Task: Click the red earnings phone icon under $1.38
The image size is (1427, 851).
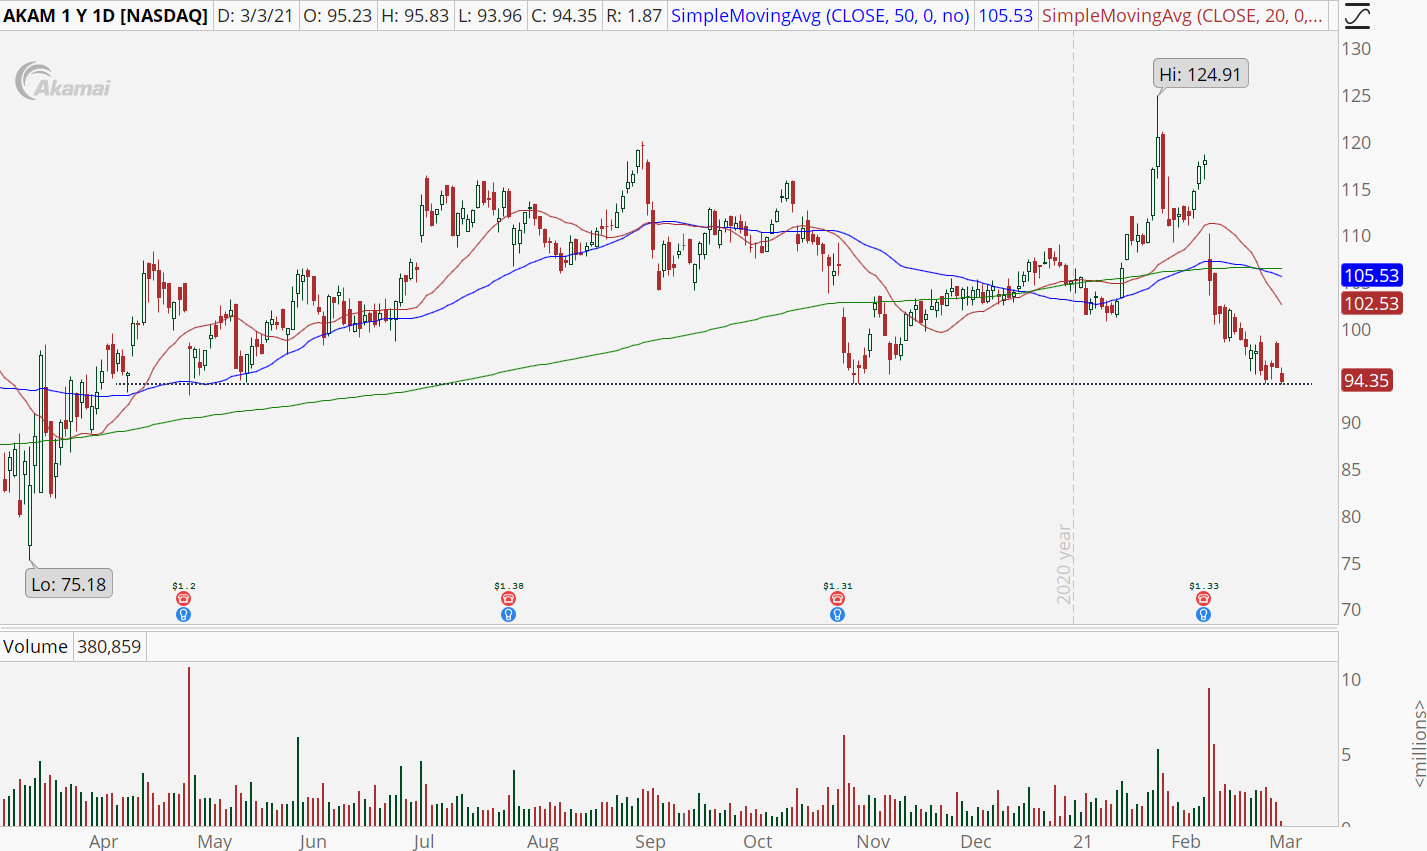Action: (x=508, y=599)
